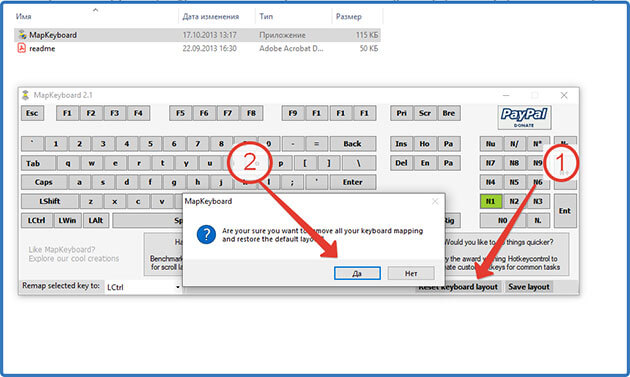The height and width of the screenshot is (377, 630).
Task: Select the Ho (Home) key
Action: 425,144
